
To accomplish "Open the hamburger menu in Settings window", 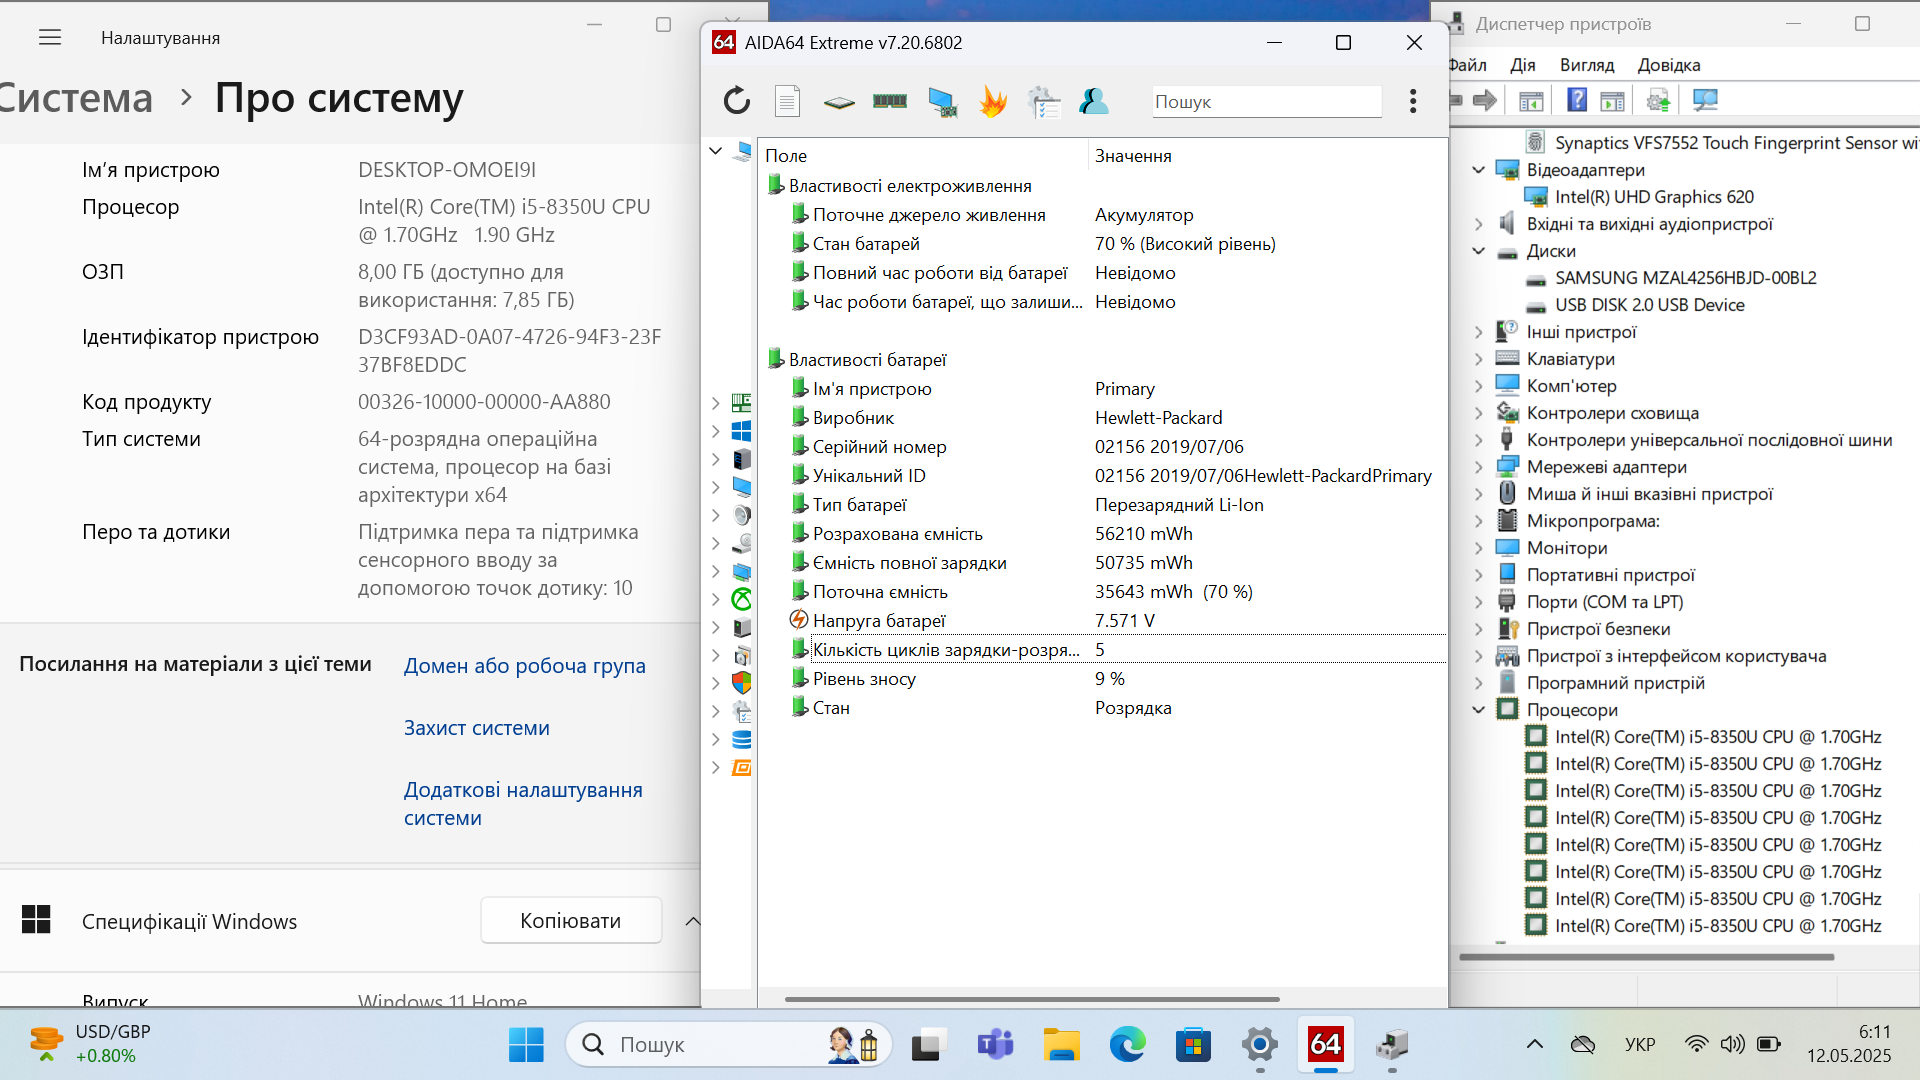I will tap(50, 38).
